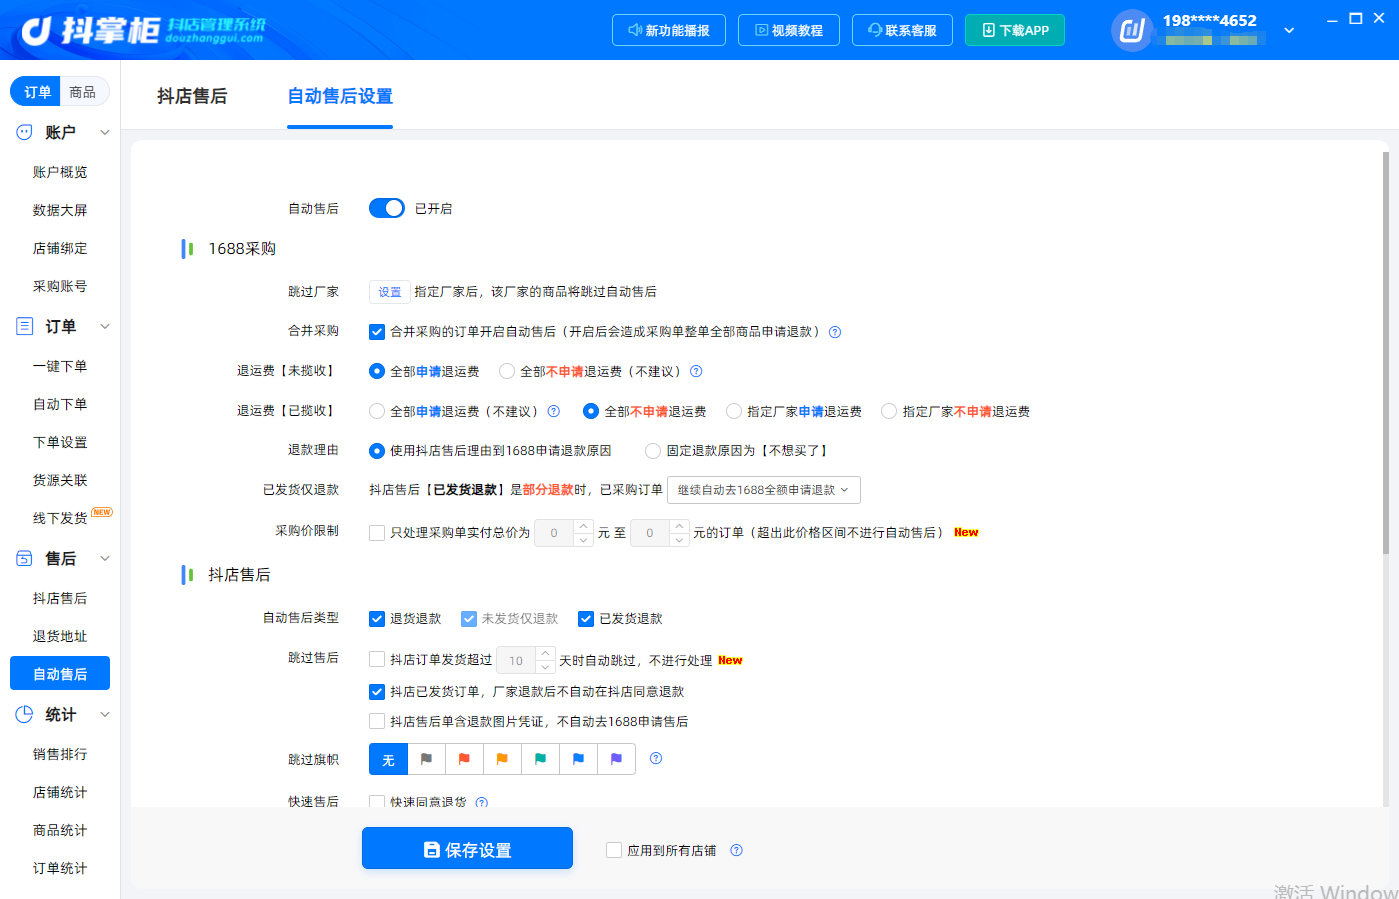Viewport: 1399px width, 899px height.
Task: Switch to 抖店售后 tab
Action: click(192, 96)
